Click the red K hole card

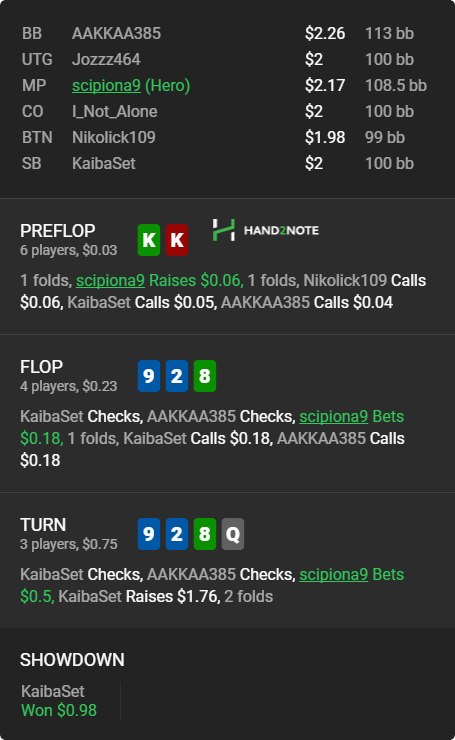point(177,240)
